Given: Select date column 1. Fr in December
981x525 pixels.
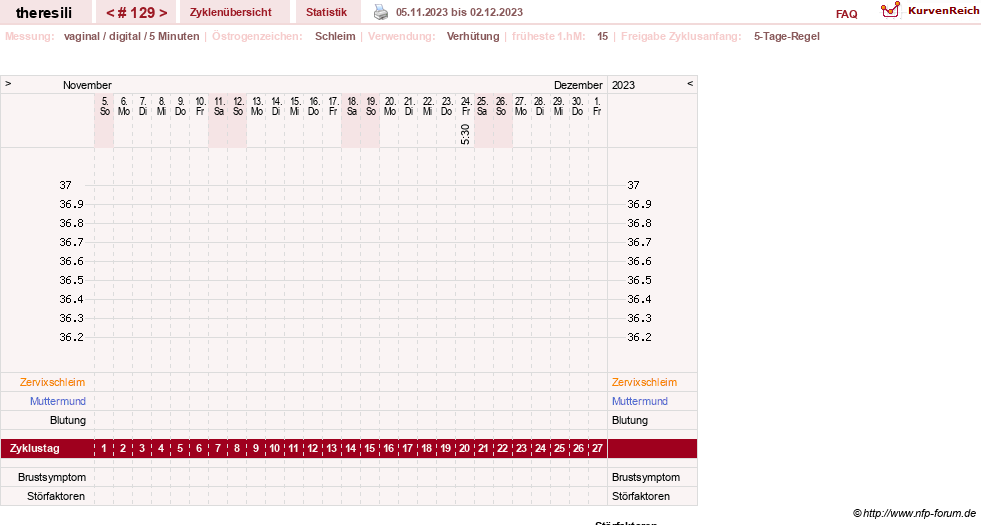Looking at the screenshot, I should pyautogui.click(x=597, y=106).
